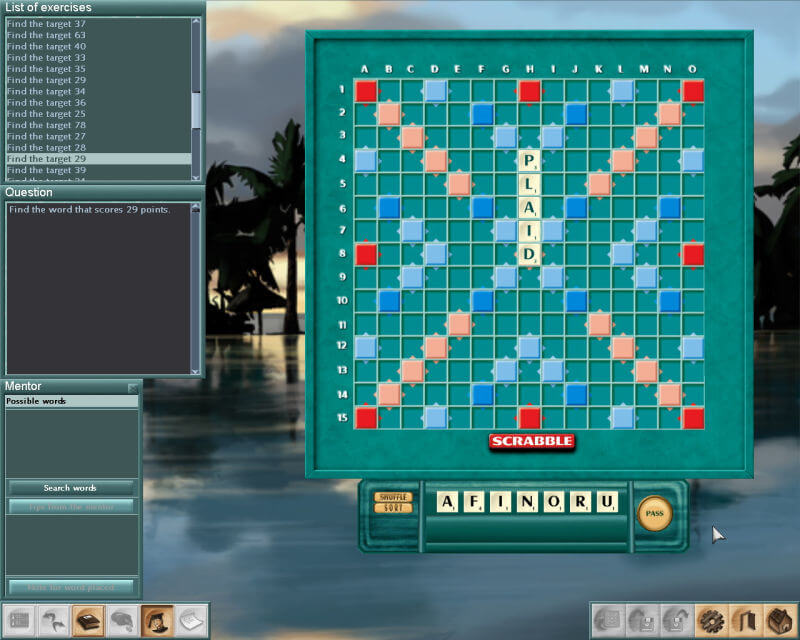Close the Mentor panel

pos(133,388)
